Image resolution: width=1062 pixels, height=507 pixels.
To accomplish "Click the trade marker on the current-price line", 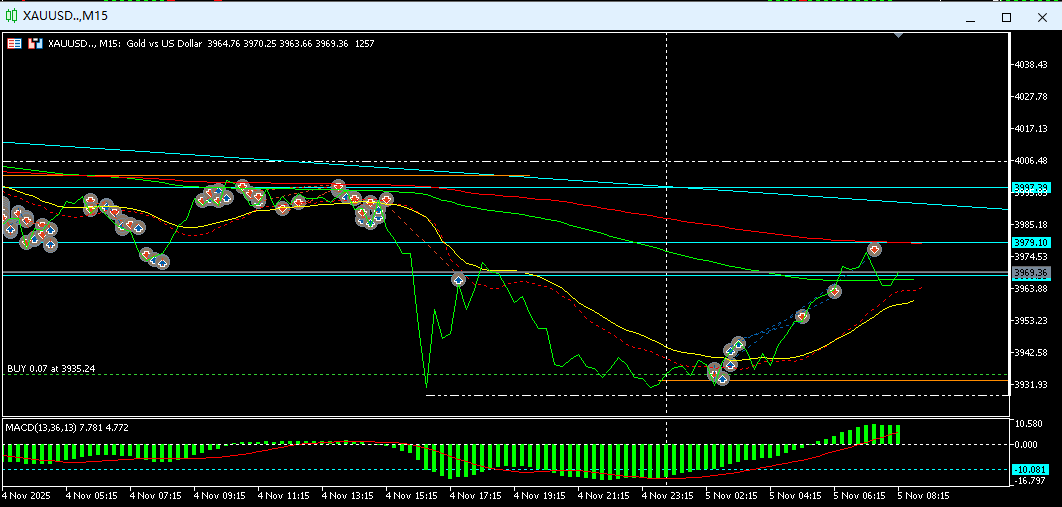I will (834, 291).
